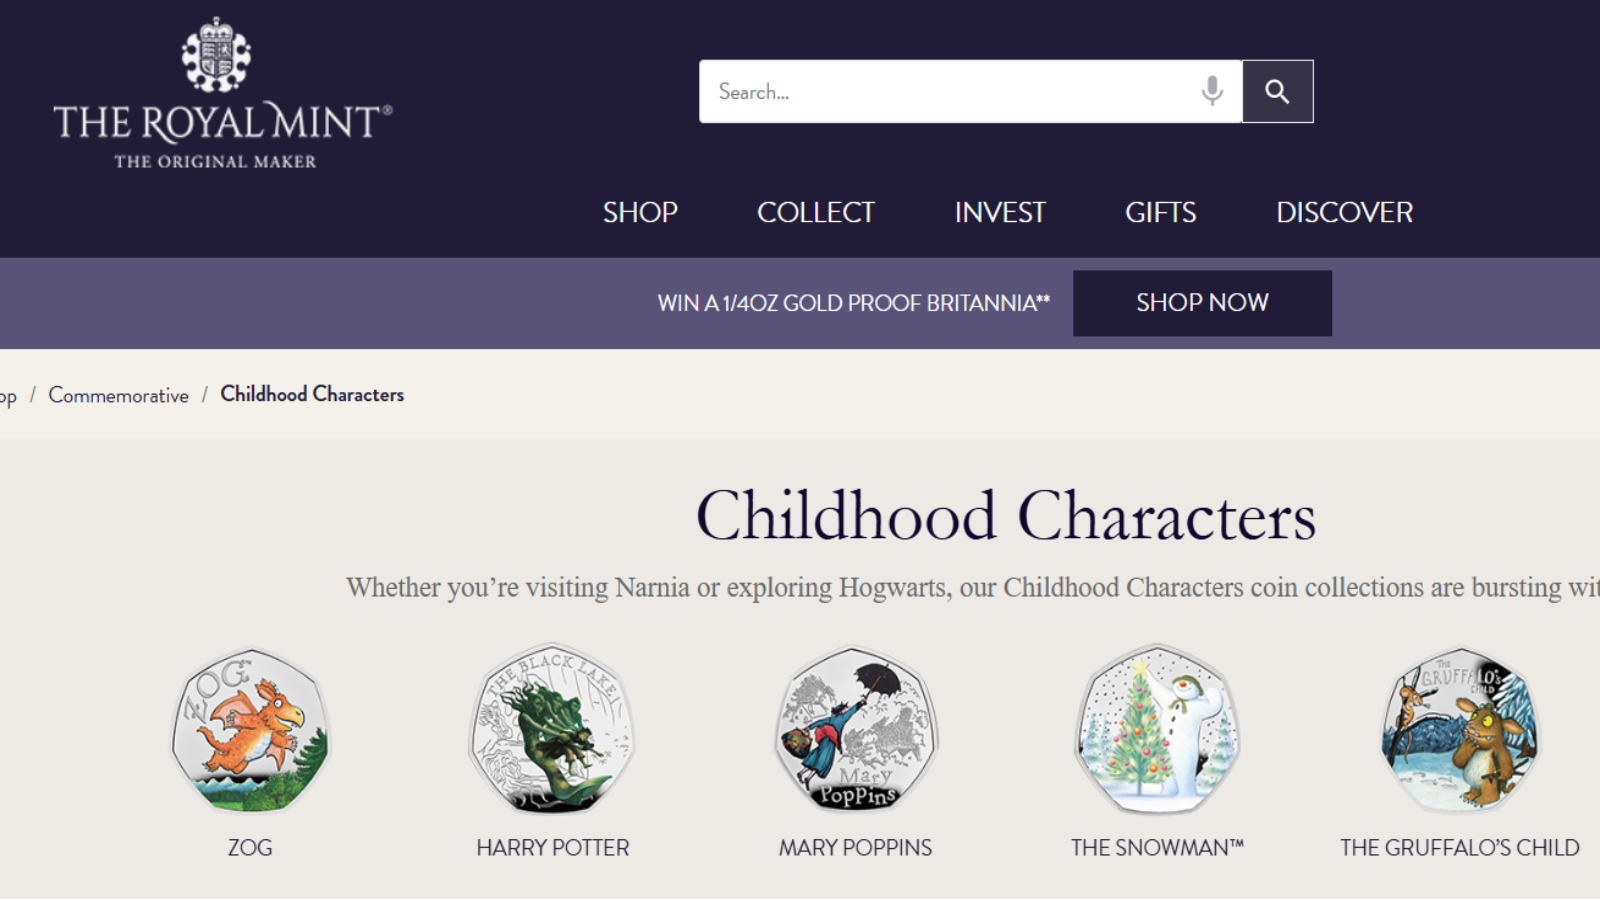Select the Zog coin image
The image size is (1600, 900).
[x=250, y=729]
